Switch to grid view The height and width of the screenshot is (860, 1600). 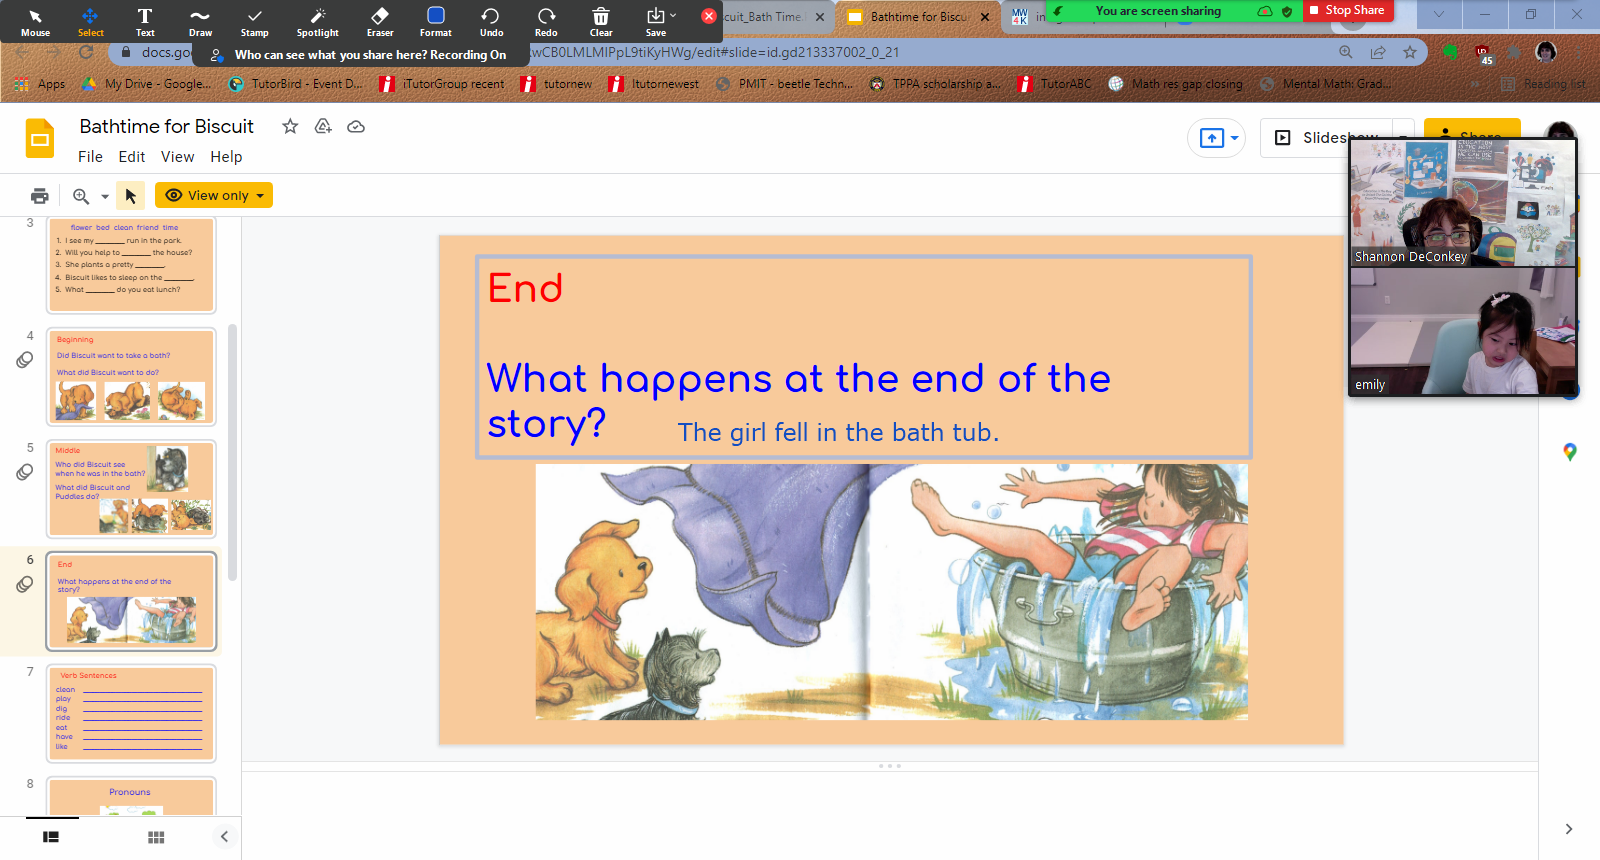pos(156,837)
